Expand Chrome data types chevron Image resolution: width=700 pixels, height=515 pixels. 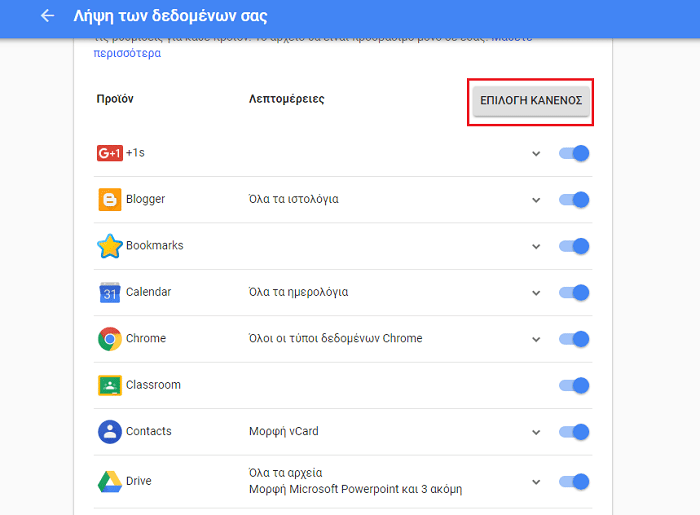click(x=536, y=340)
